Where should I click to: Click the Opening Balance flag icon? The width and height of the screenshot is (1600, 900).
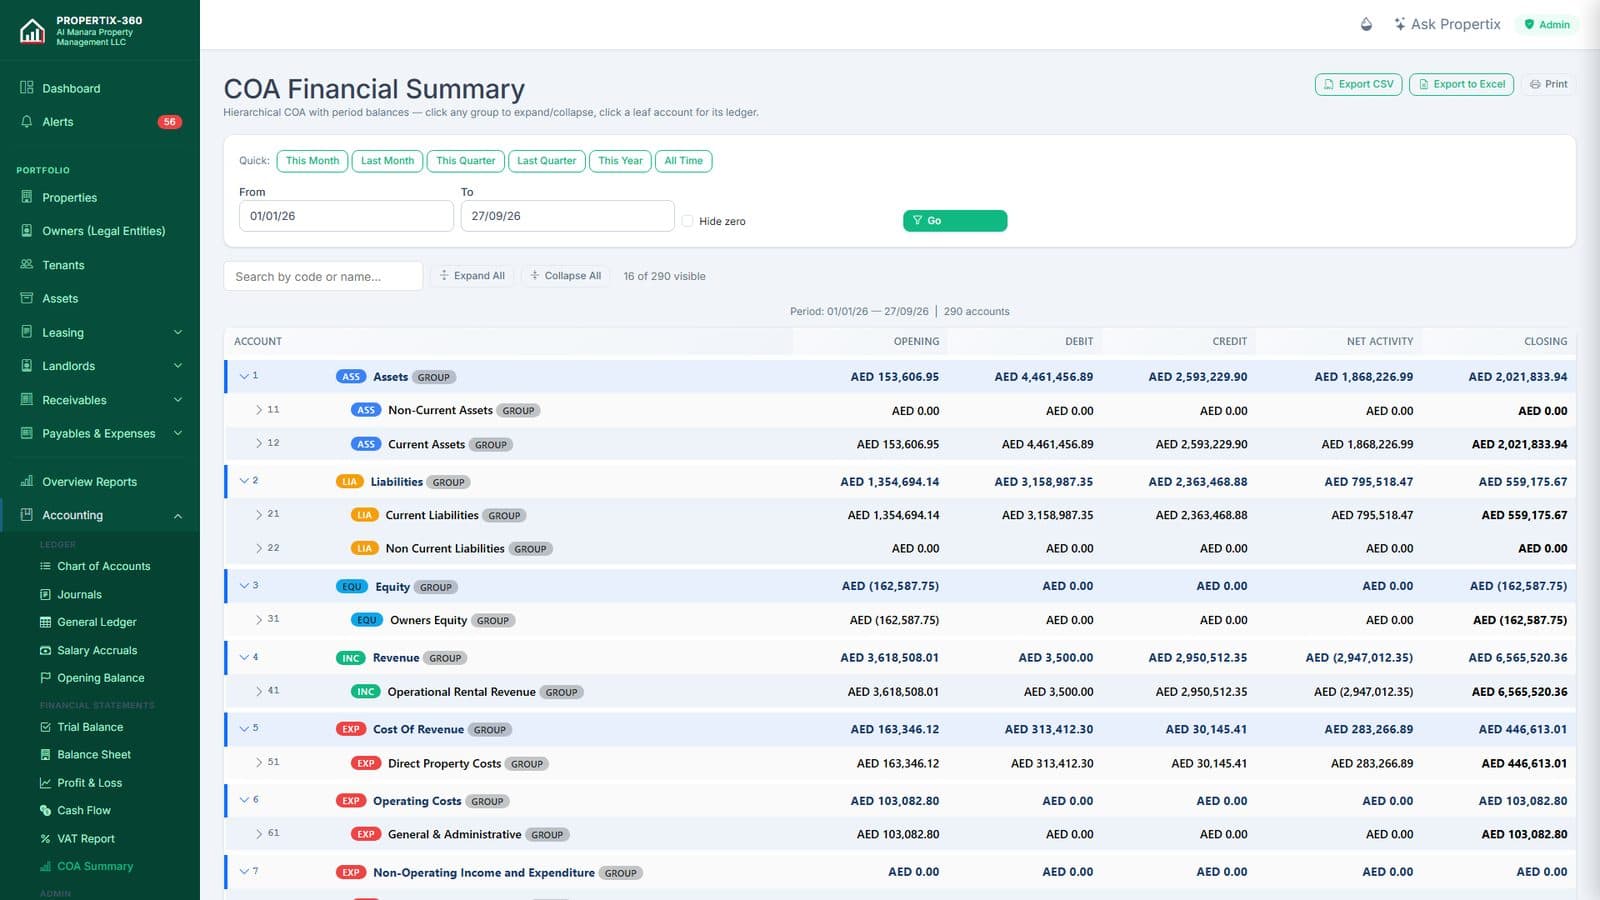click(45, 678)
